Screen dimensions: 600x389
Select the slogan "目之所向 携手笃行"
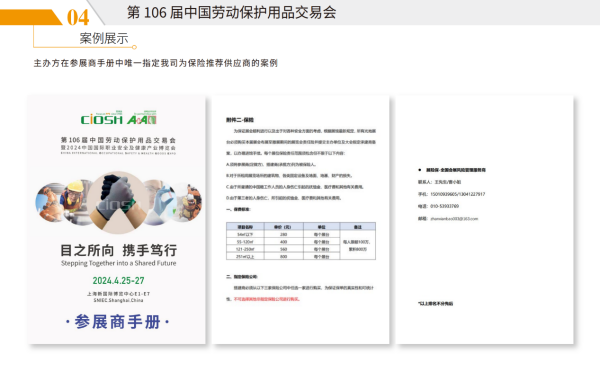[x=119, y=250]
